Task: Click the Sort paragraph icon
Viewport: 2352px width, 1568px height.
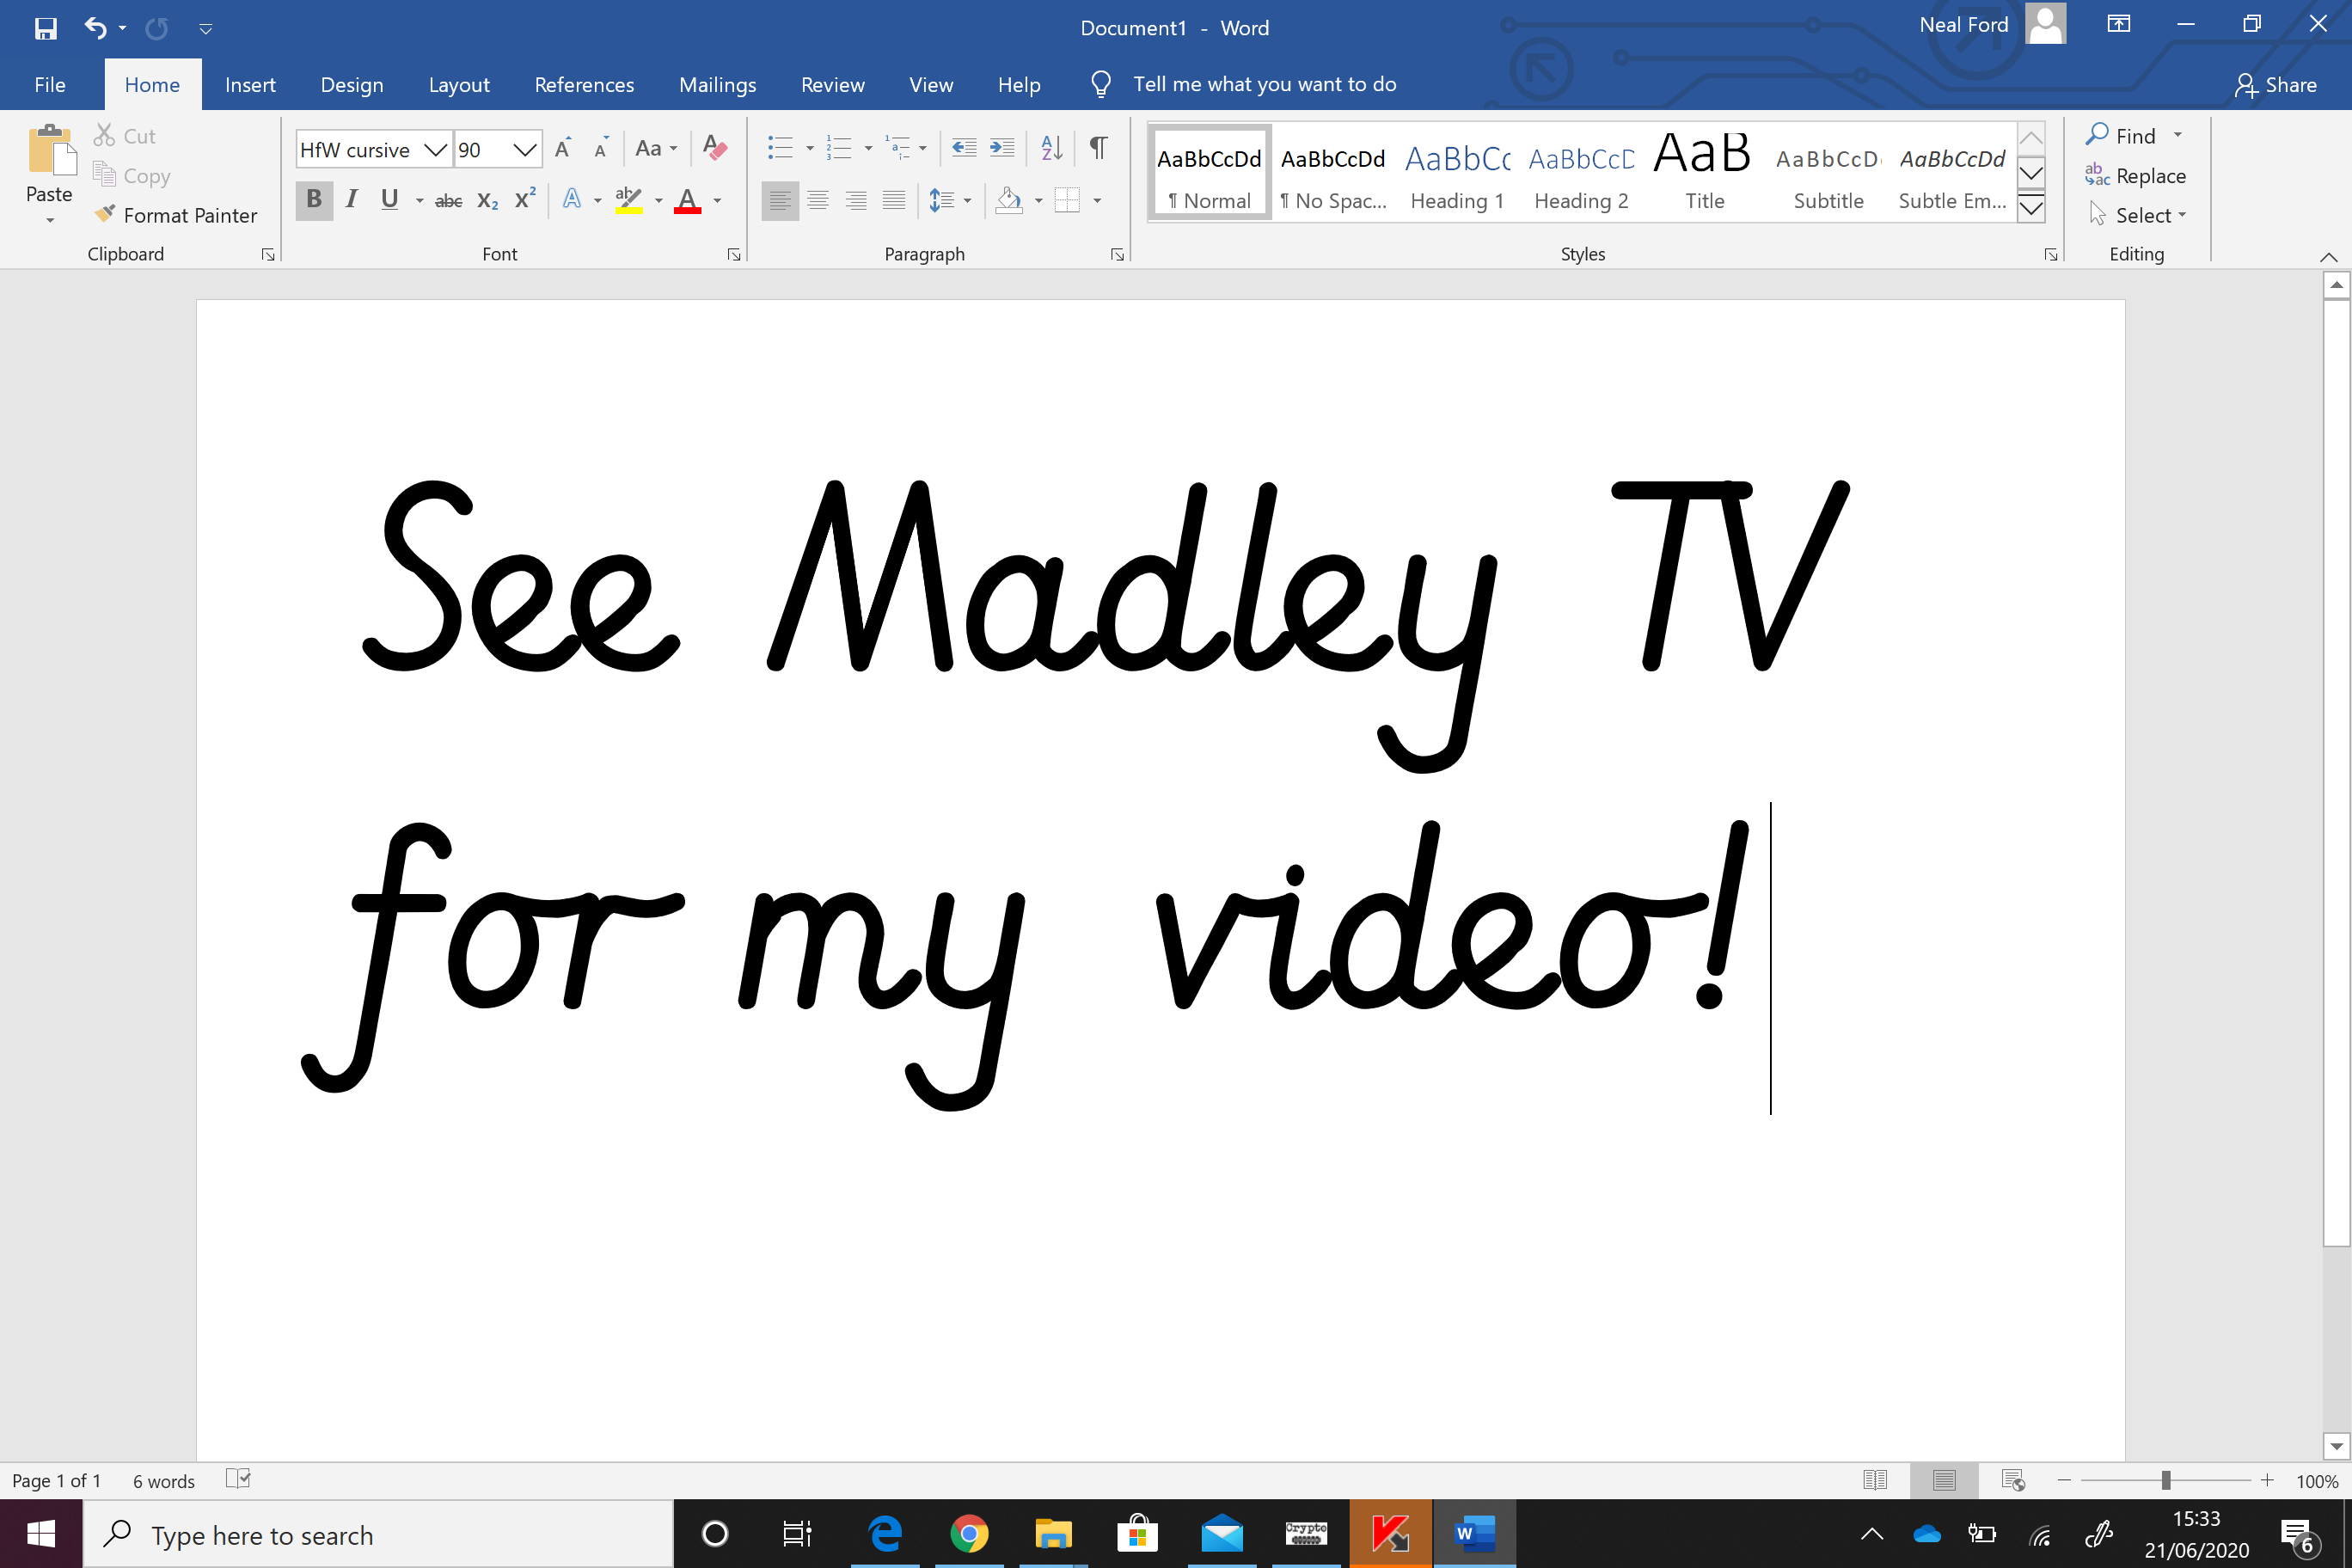Action: click(1051, 148)
